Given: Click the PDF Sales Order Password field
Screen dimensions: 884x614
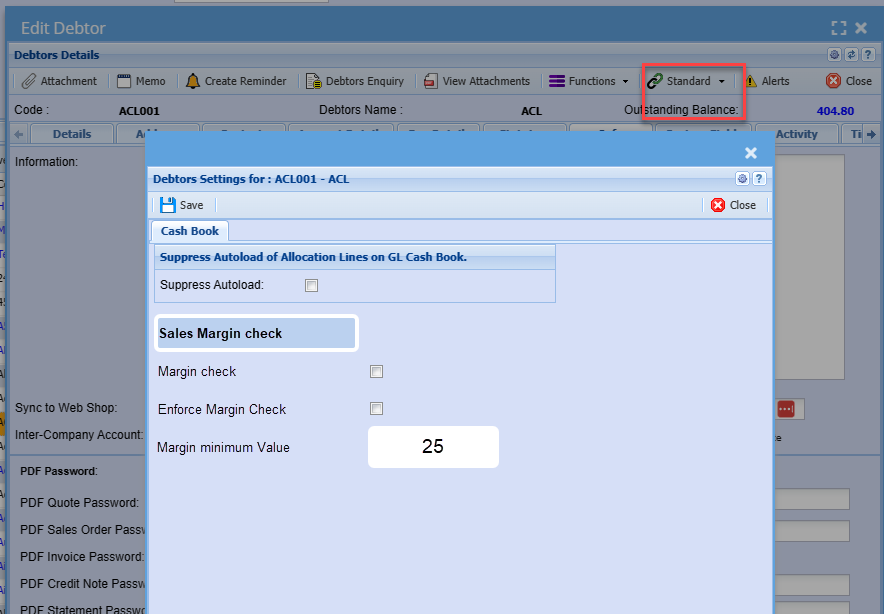Looking at the screenshot, I should (812, 531).
